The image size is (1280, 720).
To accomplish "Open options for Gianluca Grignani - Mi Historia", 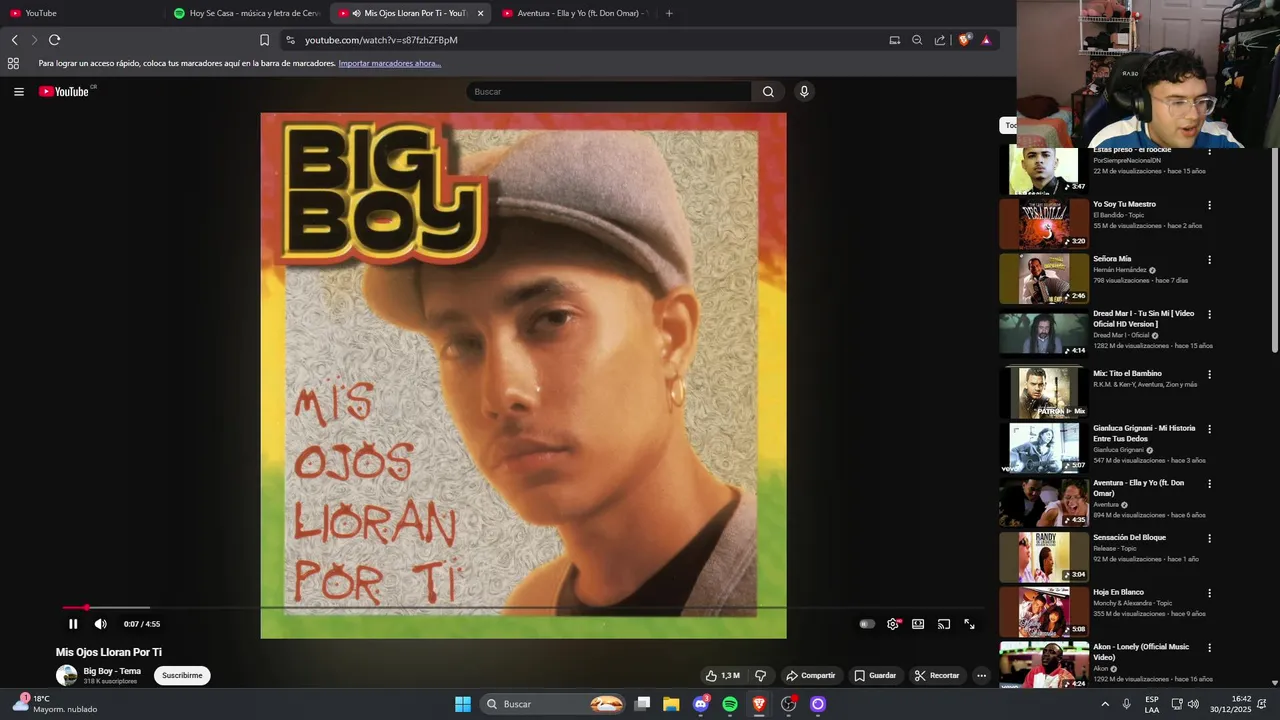I will 1209,429.
